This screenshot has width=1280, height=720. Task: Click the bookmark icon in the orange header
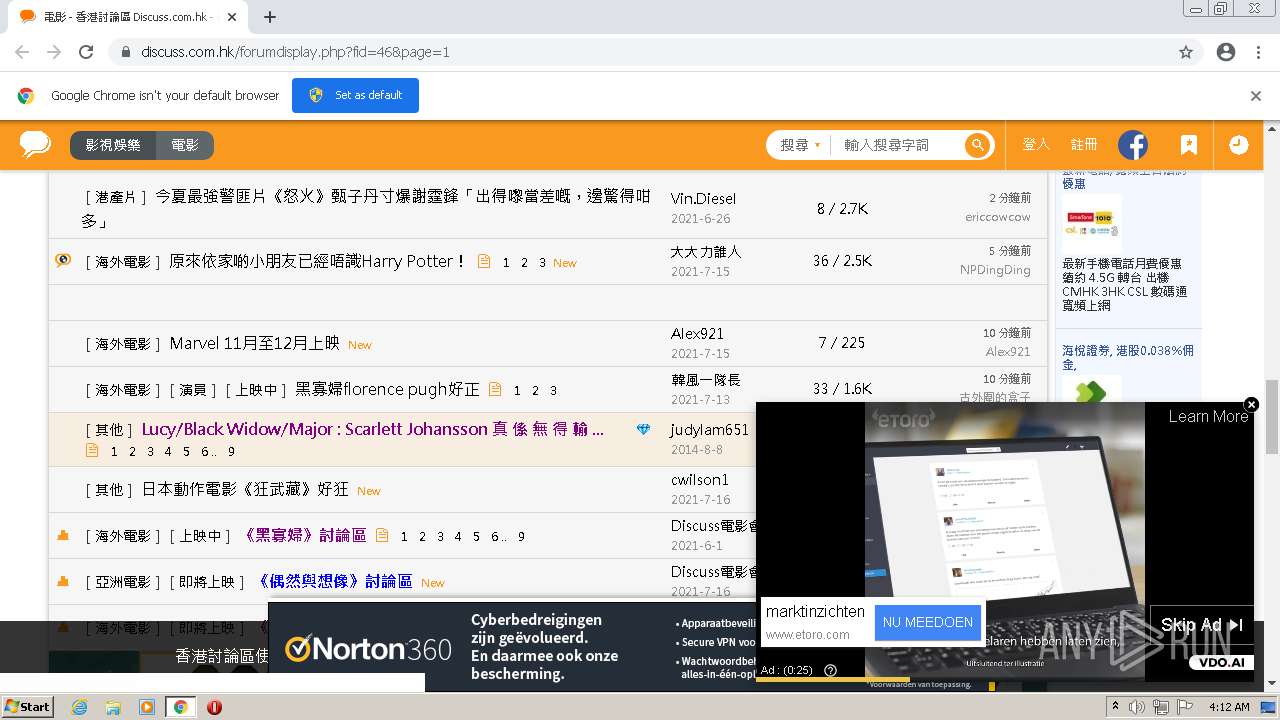(1188, 145)
